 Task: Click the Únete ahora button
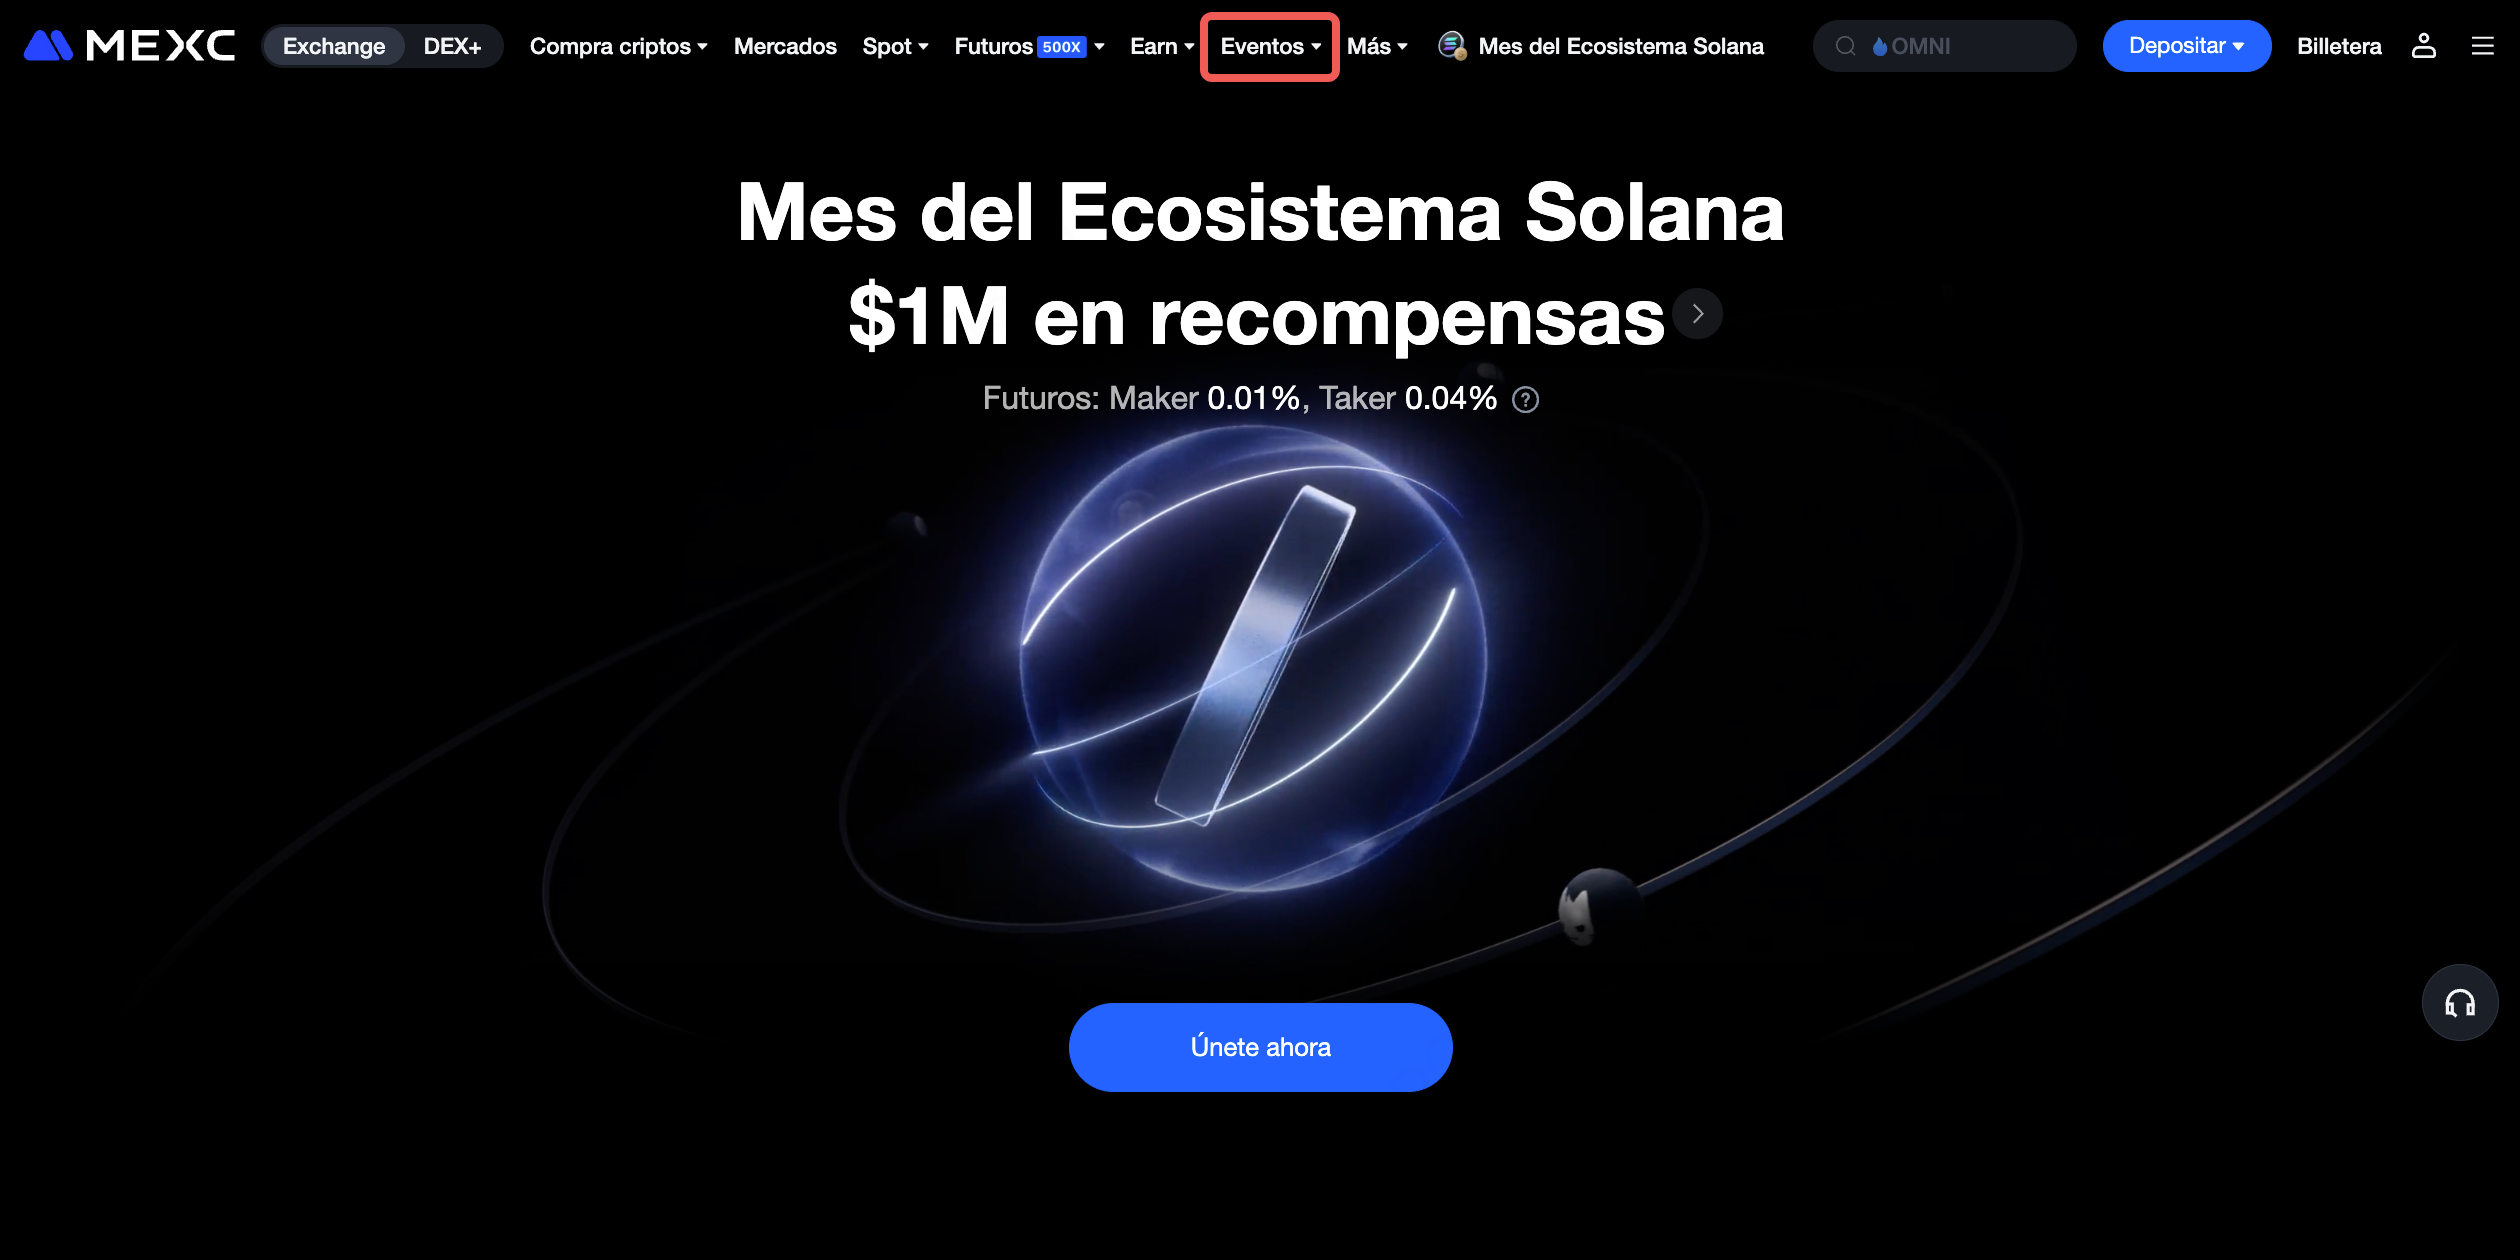tap(1260, 1047)
